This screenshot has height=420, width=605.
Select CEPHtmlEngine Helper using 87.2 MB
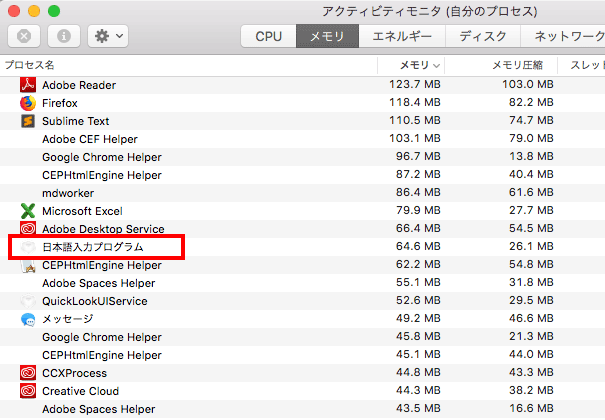[x=102, y=175]
